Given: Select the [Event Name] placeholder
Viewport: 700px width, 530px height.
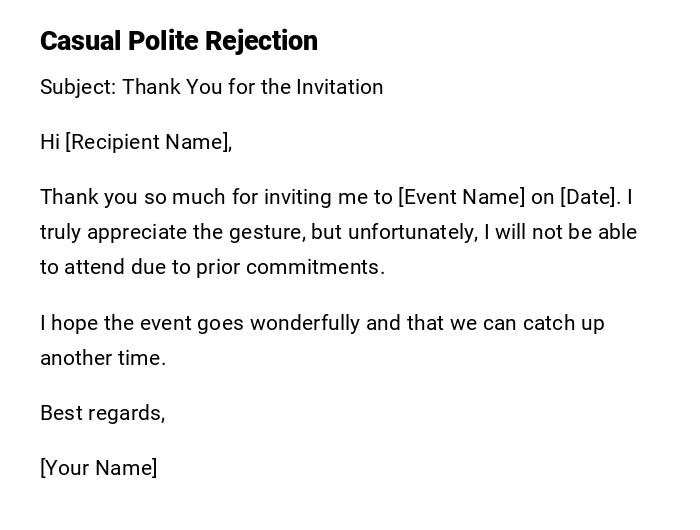Looking at the screenshot, I should [461, 197].
